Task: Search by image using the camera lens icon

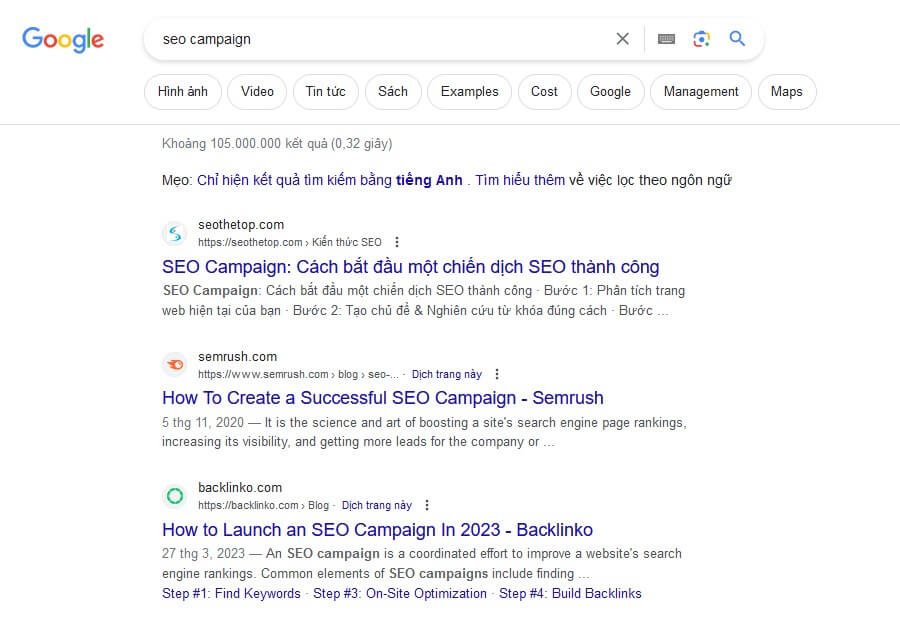Action: click(701, 39)
